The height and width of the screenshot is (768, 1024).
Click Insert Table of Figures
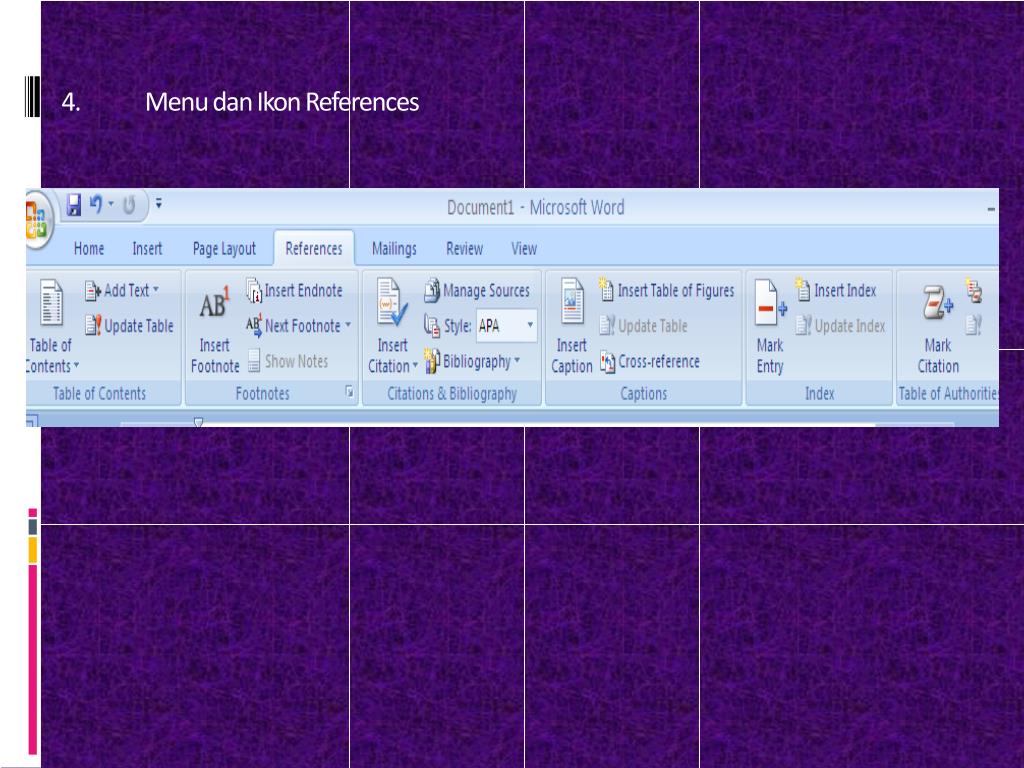click(x=667, y=291)
